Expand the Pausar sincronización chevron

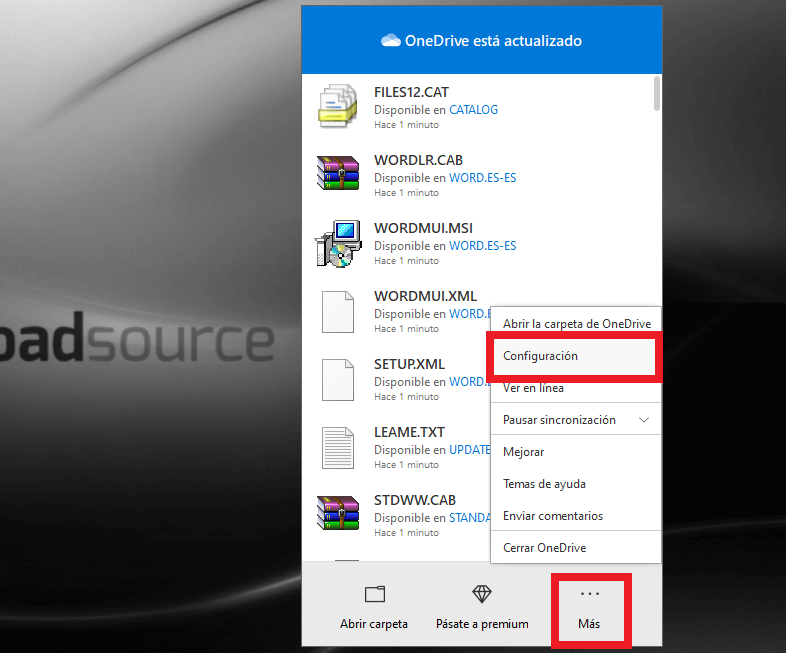tap(644, 420)
